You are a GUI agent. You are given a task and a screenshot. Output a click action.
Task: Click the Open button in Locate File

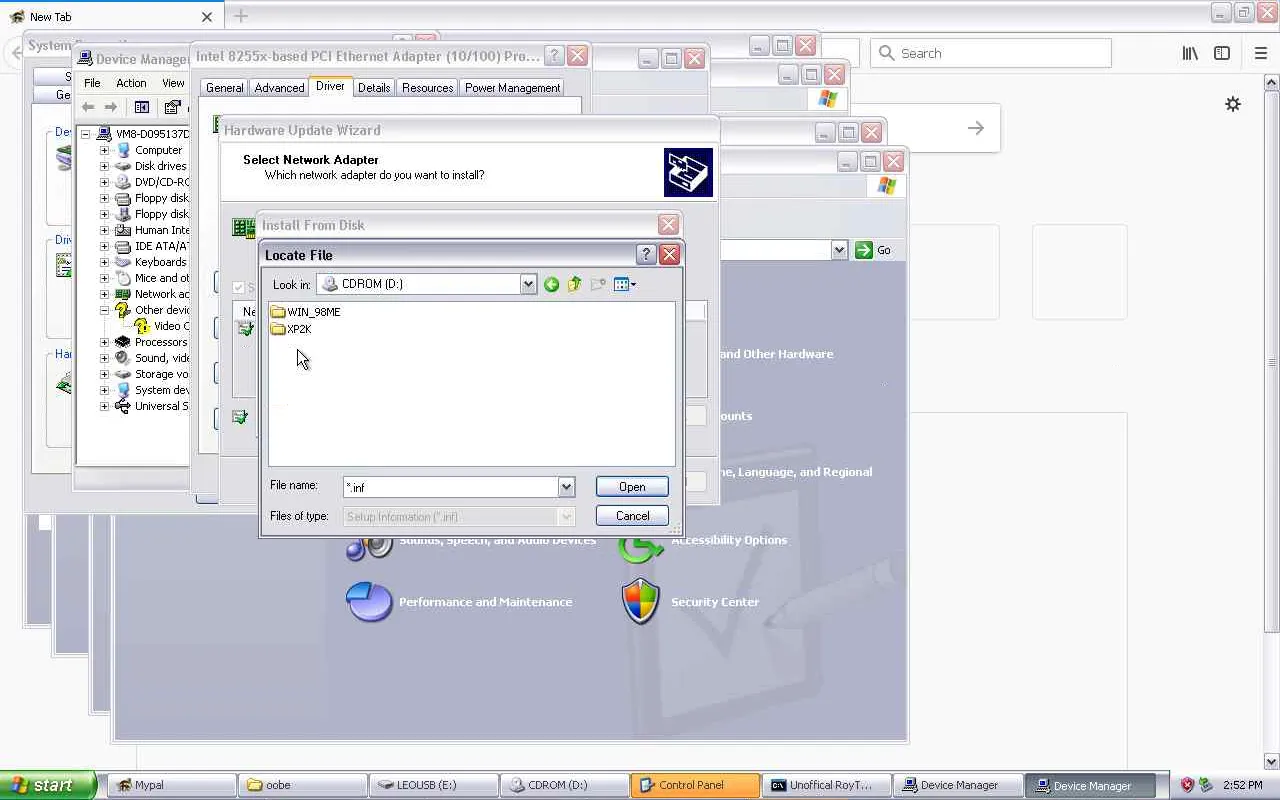[x=632, y=487]
